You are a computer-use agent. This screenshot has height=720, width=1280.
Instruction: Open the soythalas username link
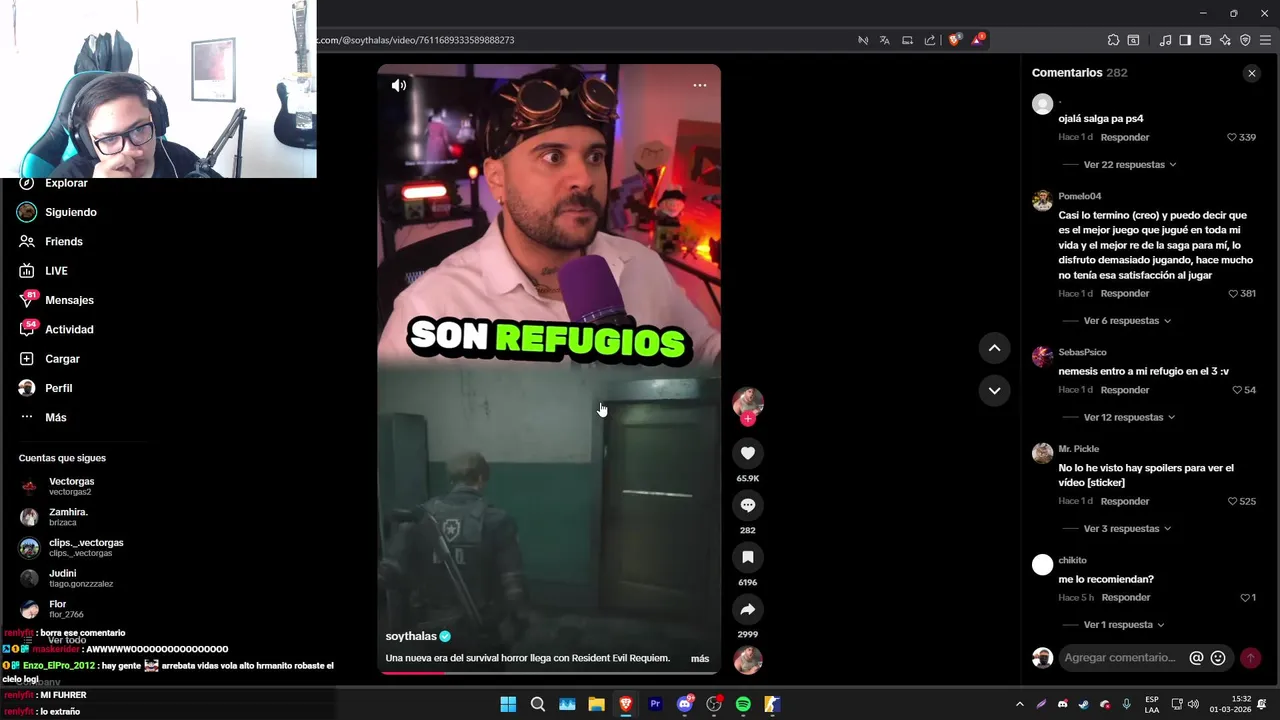(411, 636)
